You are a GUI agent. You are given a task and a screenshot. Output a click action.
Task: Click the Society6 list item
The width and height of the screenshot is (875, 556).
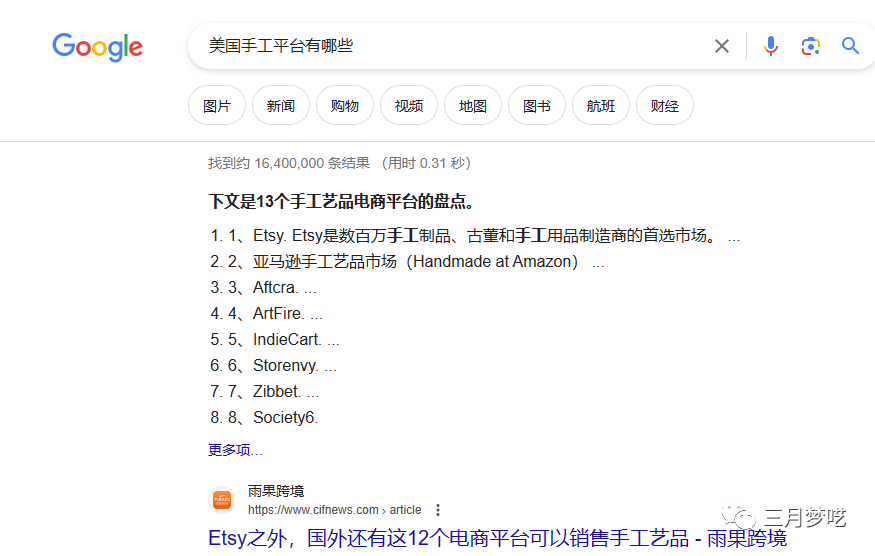coord(264,417)
